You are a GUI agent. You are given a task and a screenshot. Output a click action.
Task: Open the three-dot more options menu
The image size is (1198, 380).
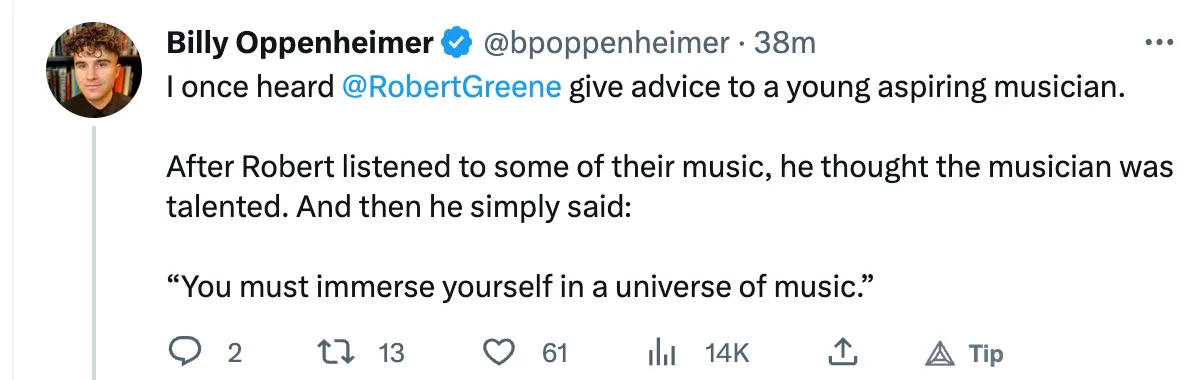coord(1158,42)
